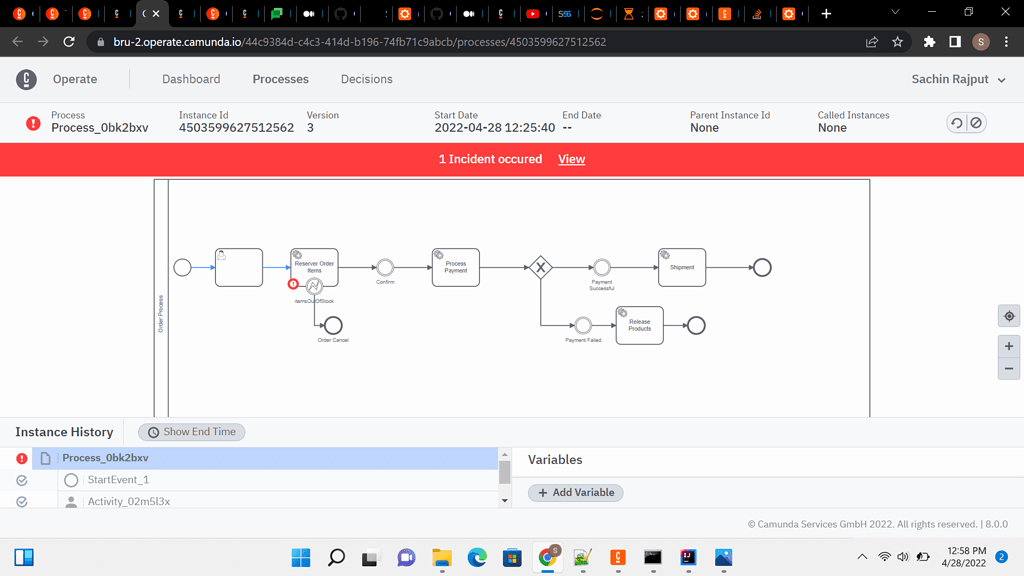Open the Sachin Rajput account menu
Image resolution: width=1024 pixels, height=576 pixels.
pos(958,78)
